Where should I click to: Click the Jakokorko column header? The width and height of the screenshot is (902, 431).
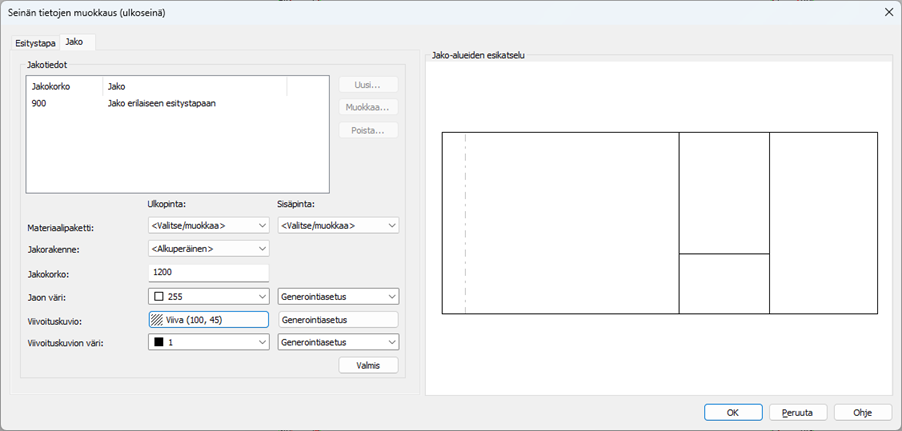click(x=65, y=87)
